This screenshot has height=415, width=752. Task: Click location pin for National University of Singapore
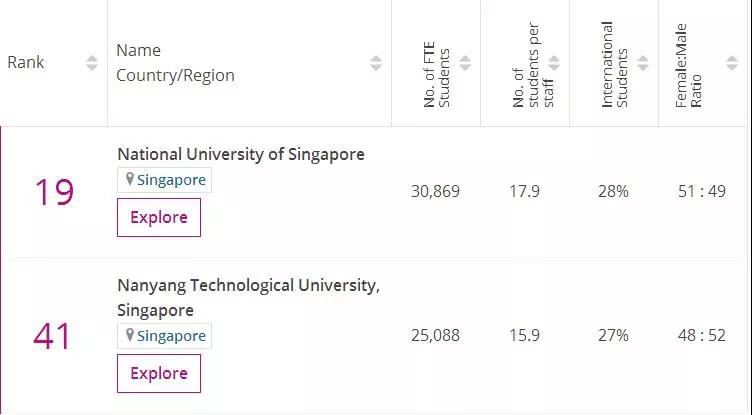129,181
